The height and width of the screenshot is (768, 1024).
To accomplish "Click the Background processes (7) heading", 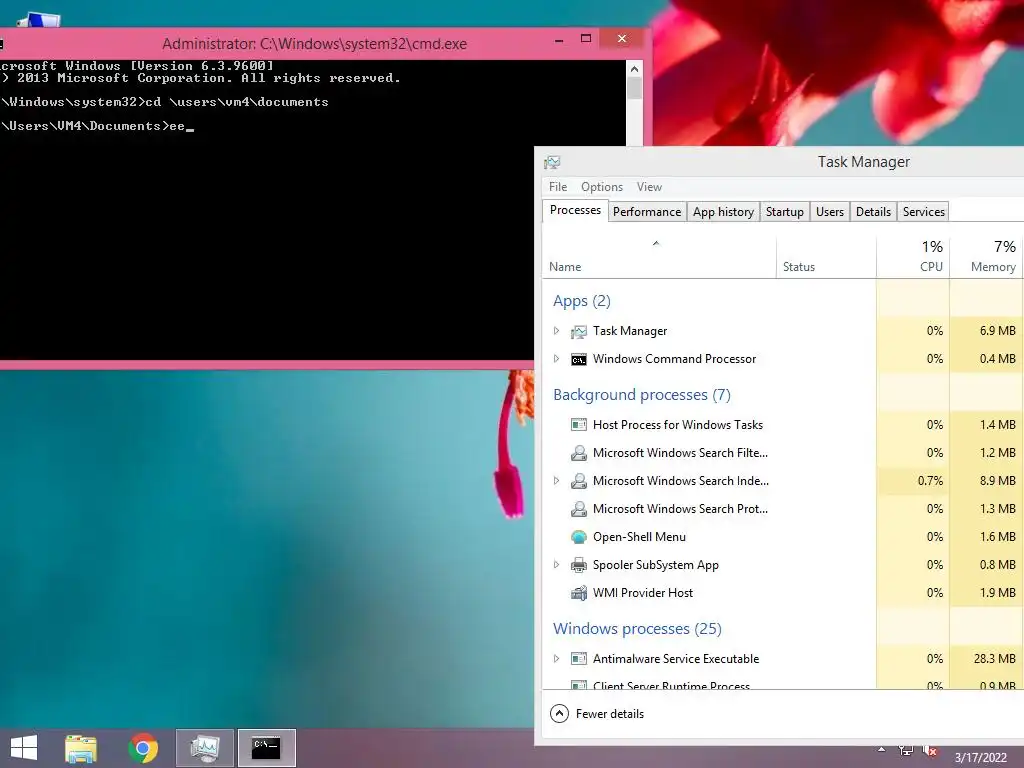I will (x=642, y=395).
